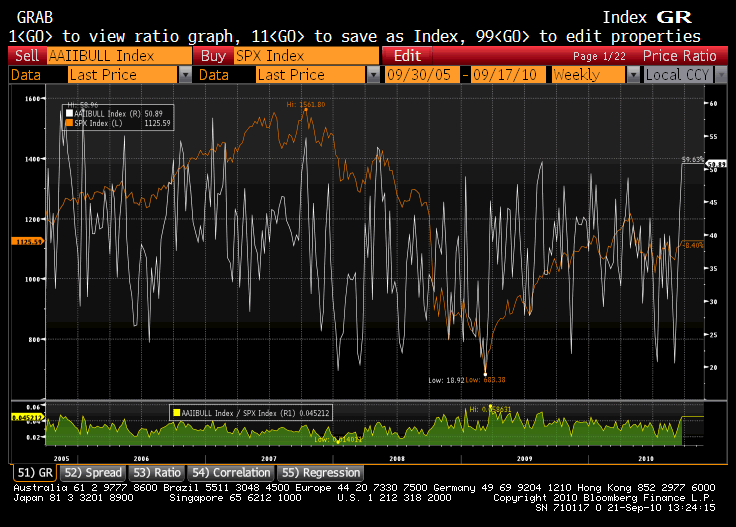Click the 2006 year label on axis

tap(141, 458)
